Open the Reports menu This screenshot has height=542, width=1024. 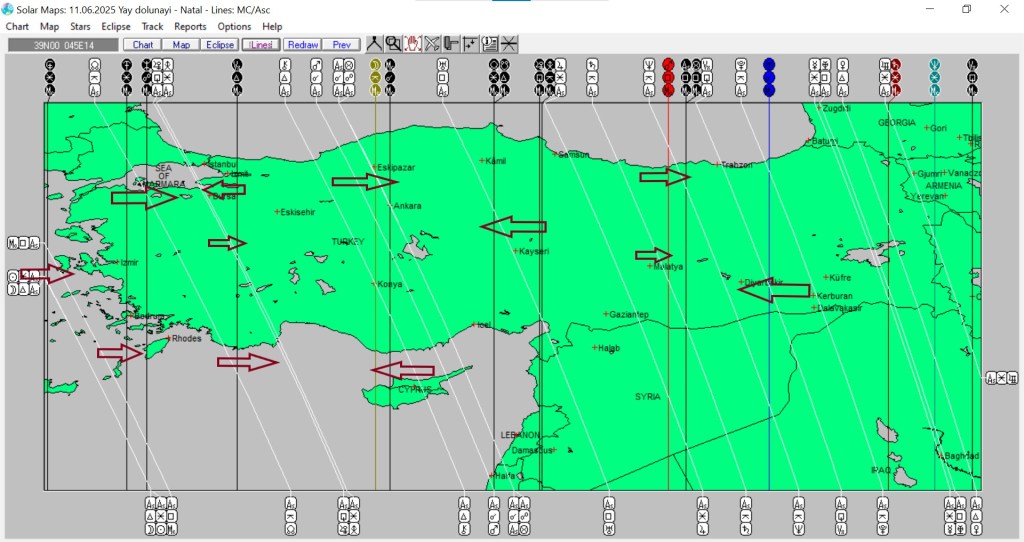click(190, 26)
